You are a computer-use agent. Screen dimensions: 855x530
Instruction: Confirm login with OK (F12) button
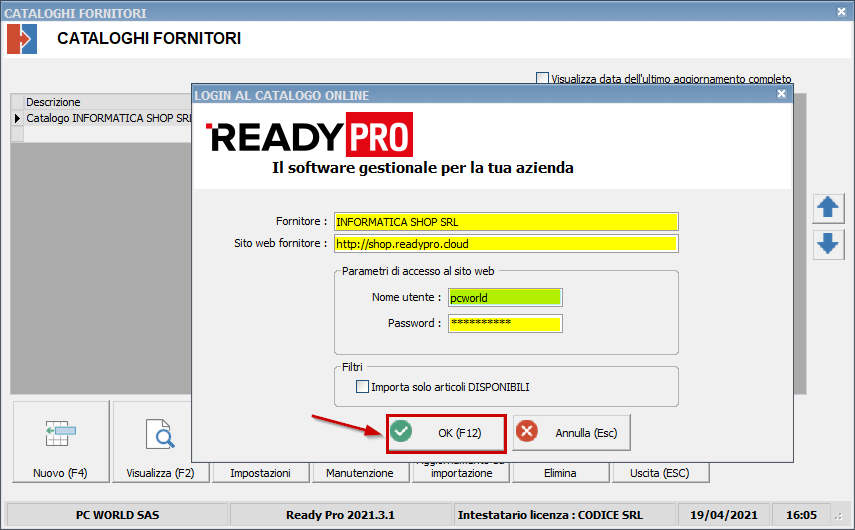(447, 433)
